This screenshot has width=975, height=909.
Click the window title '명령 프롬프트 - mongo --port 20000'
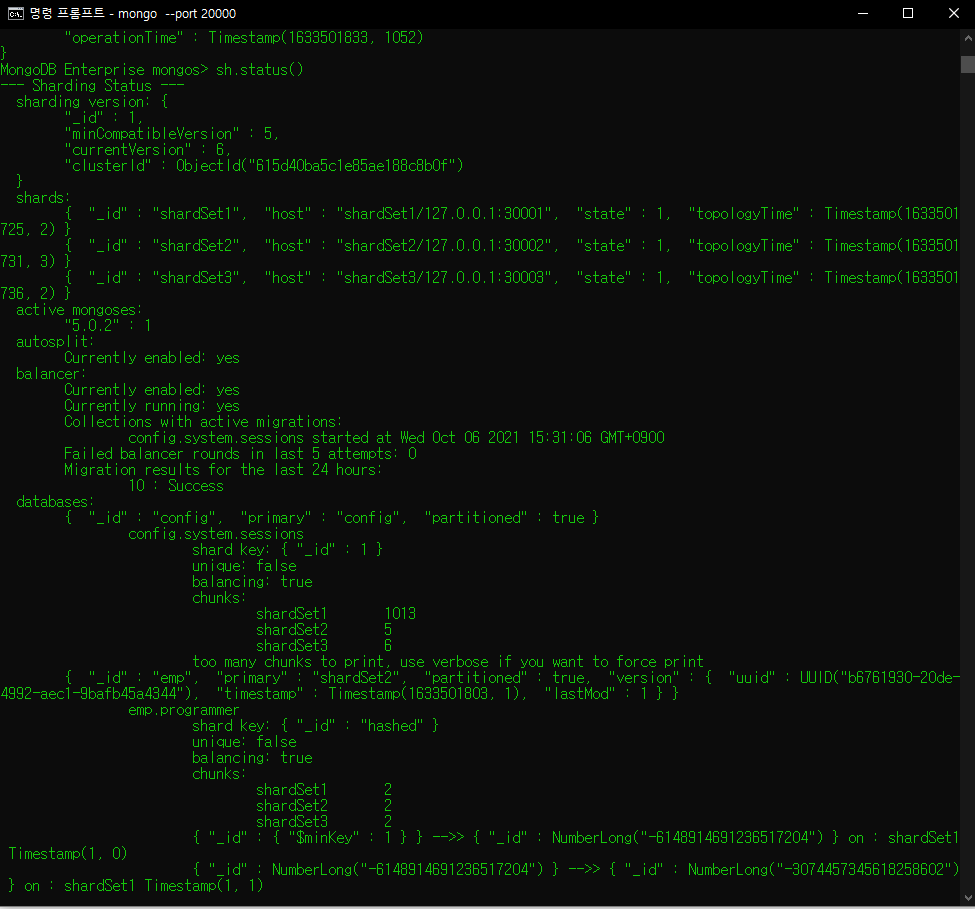click(x=133, y=14)
